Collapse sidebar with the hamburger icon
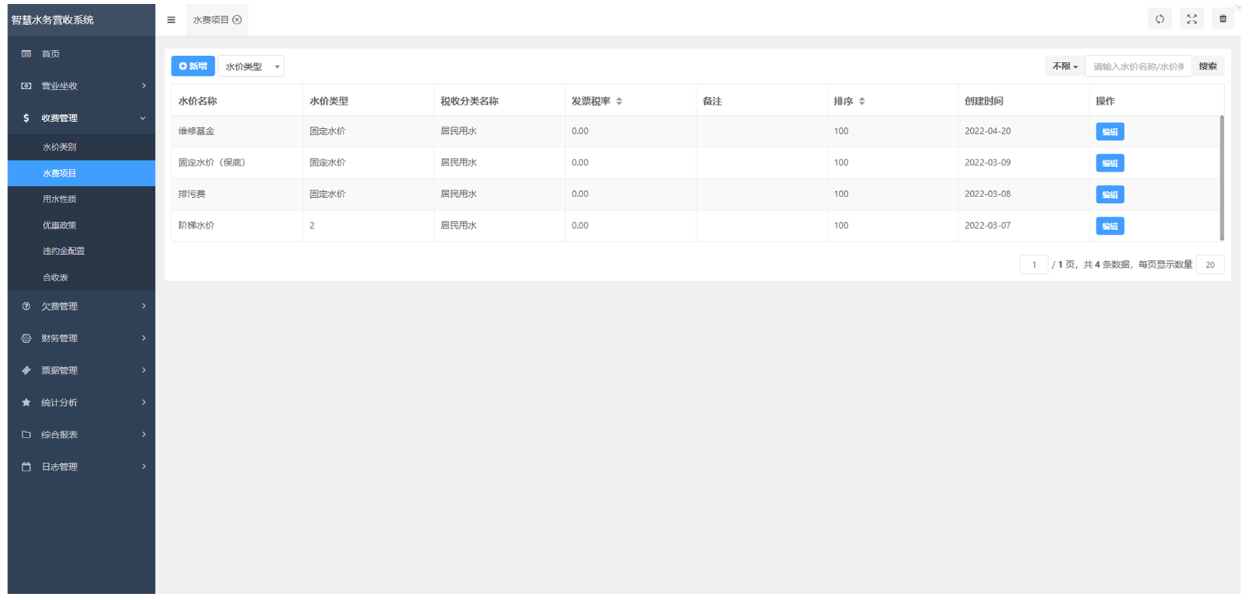 coord(171,20)
